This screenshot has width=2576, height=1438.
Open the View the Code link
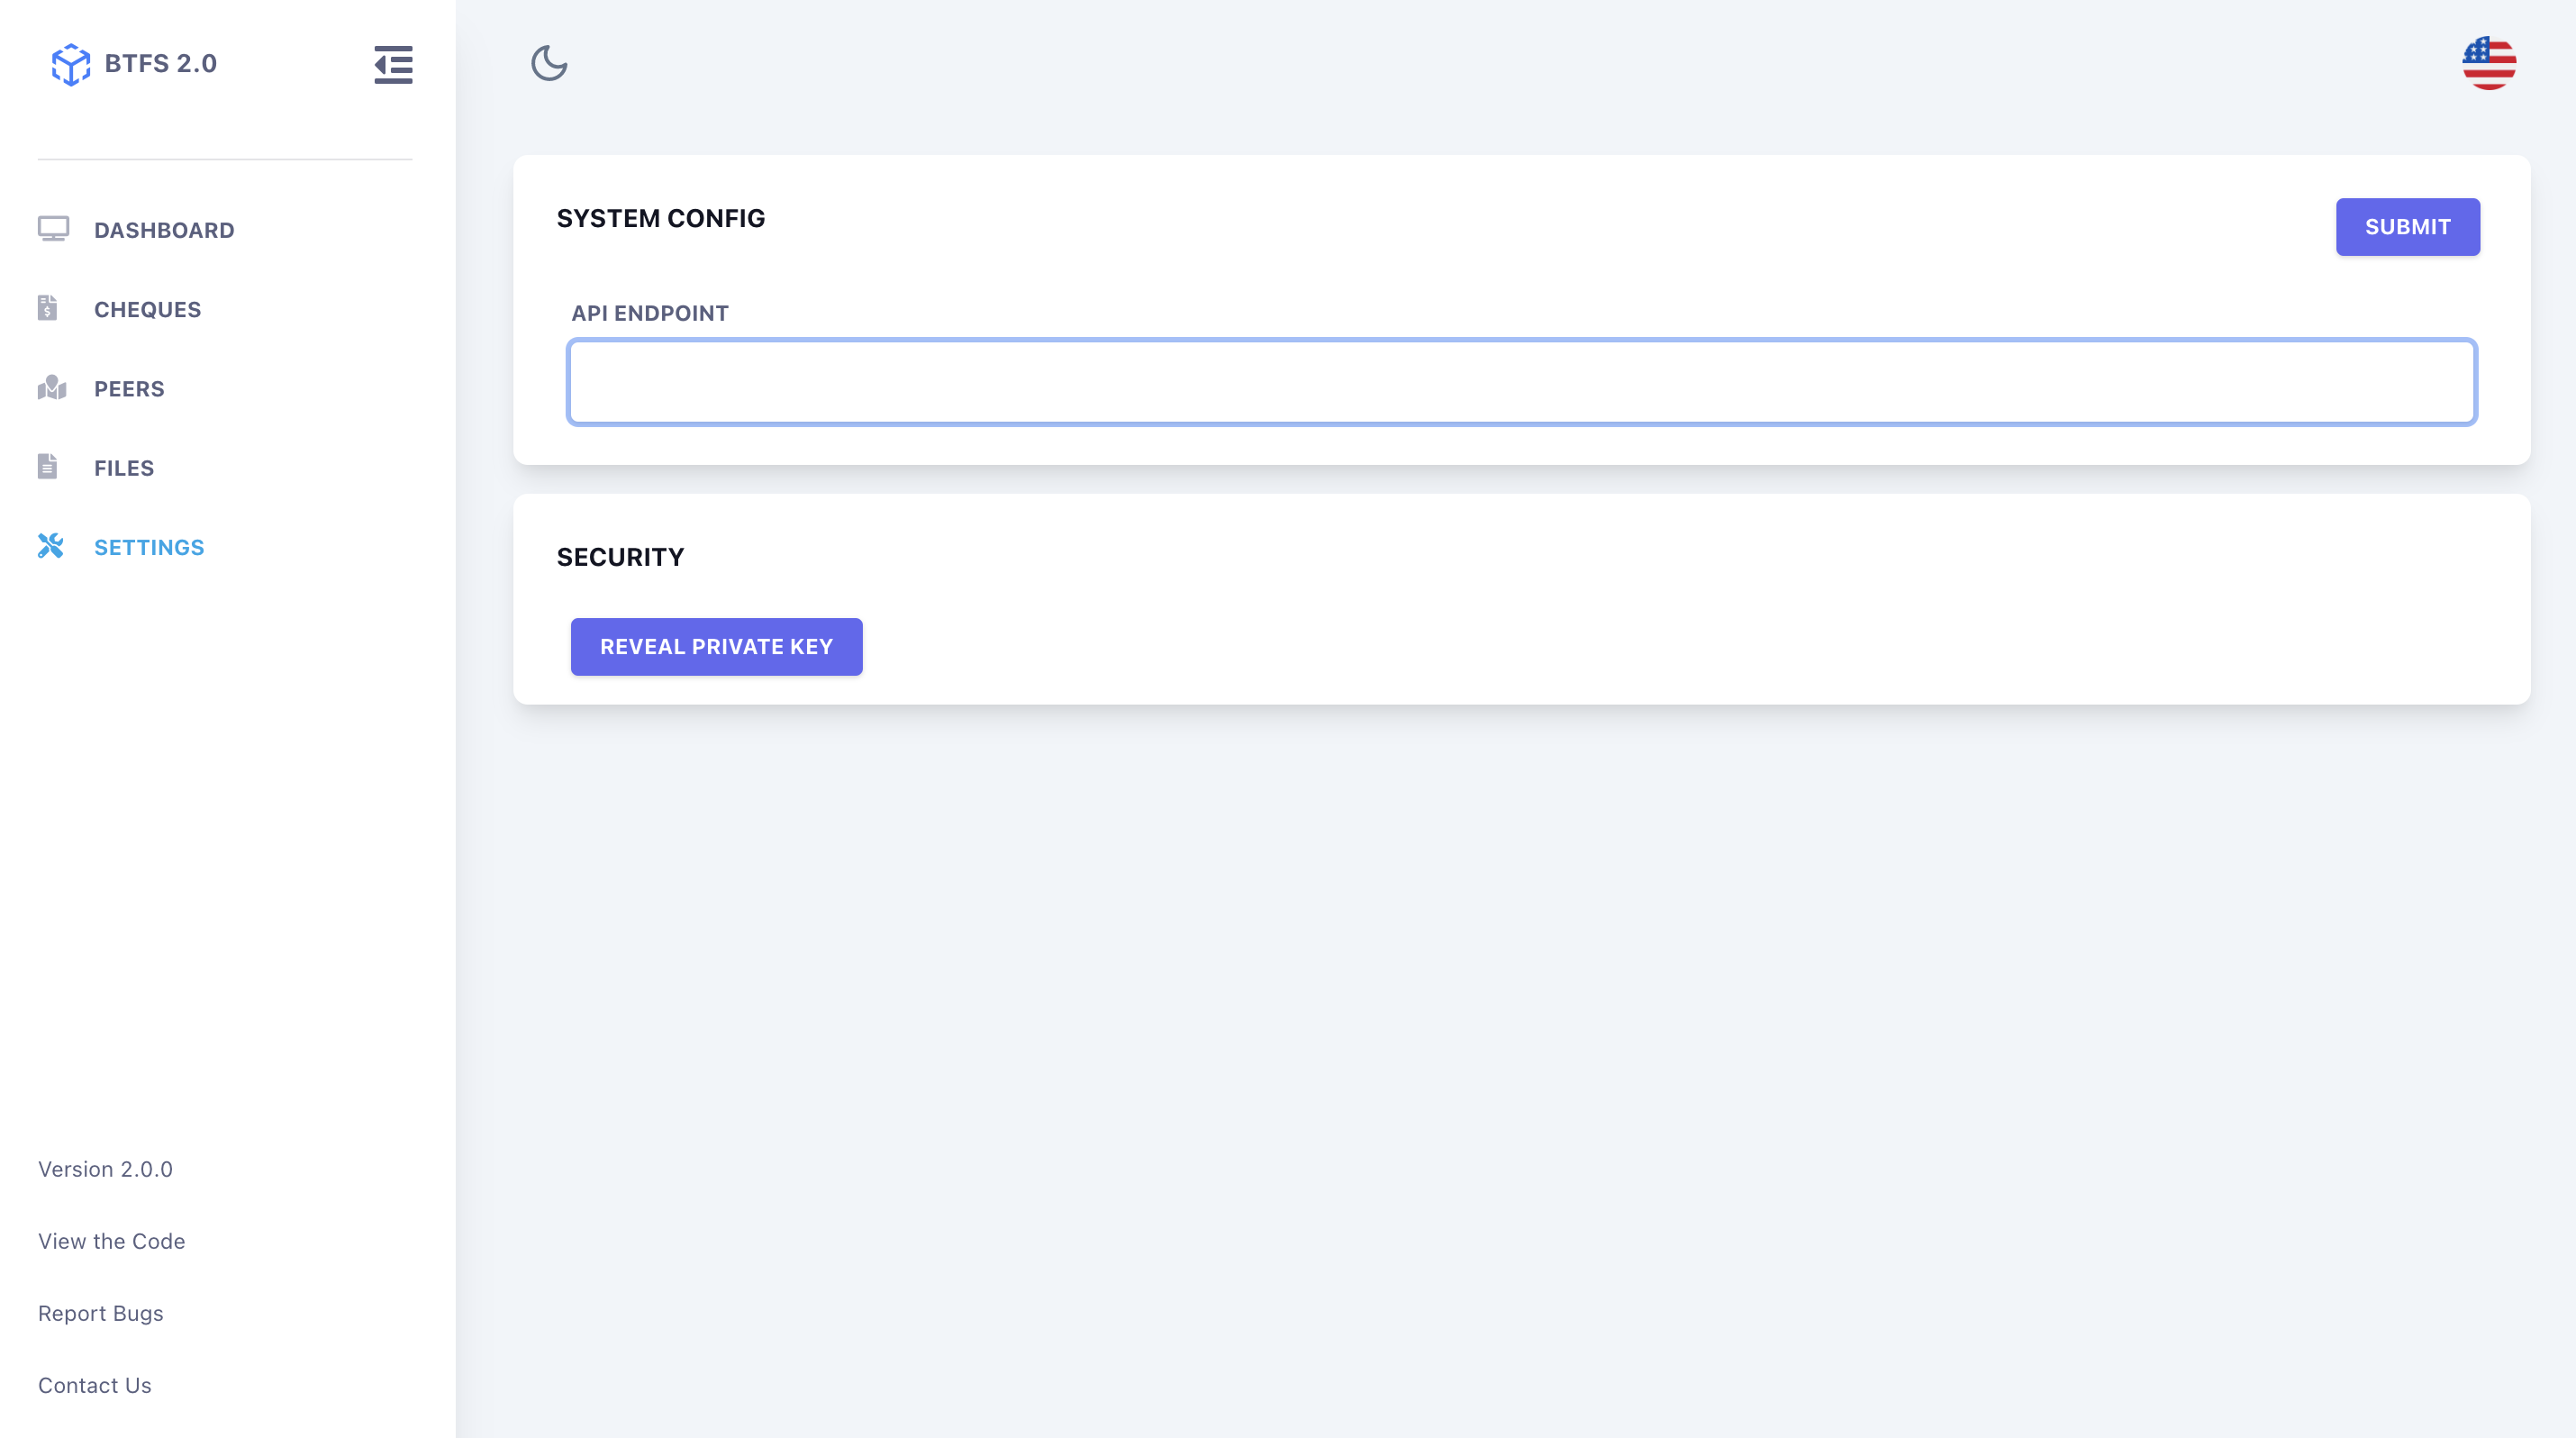tap(112, 1241)
